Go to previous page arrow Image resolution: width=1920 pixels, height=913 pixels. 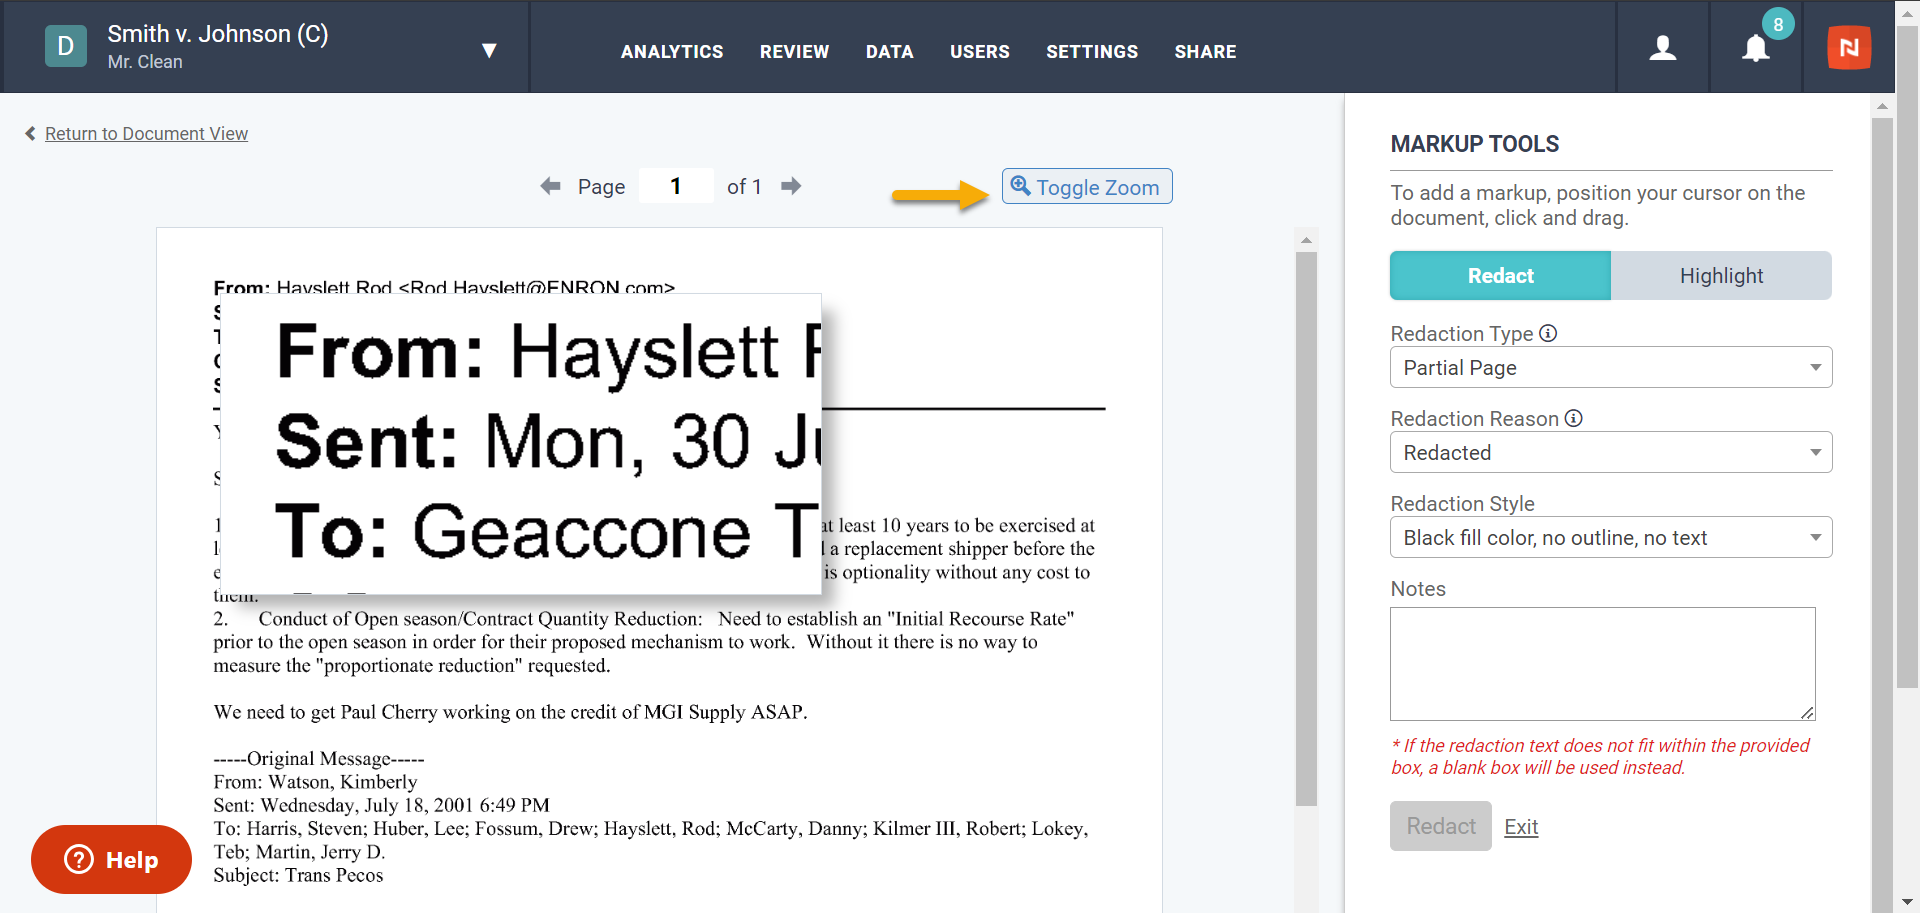tap(550, 186)
